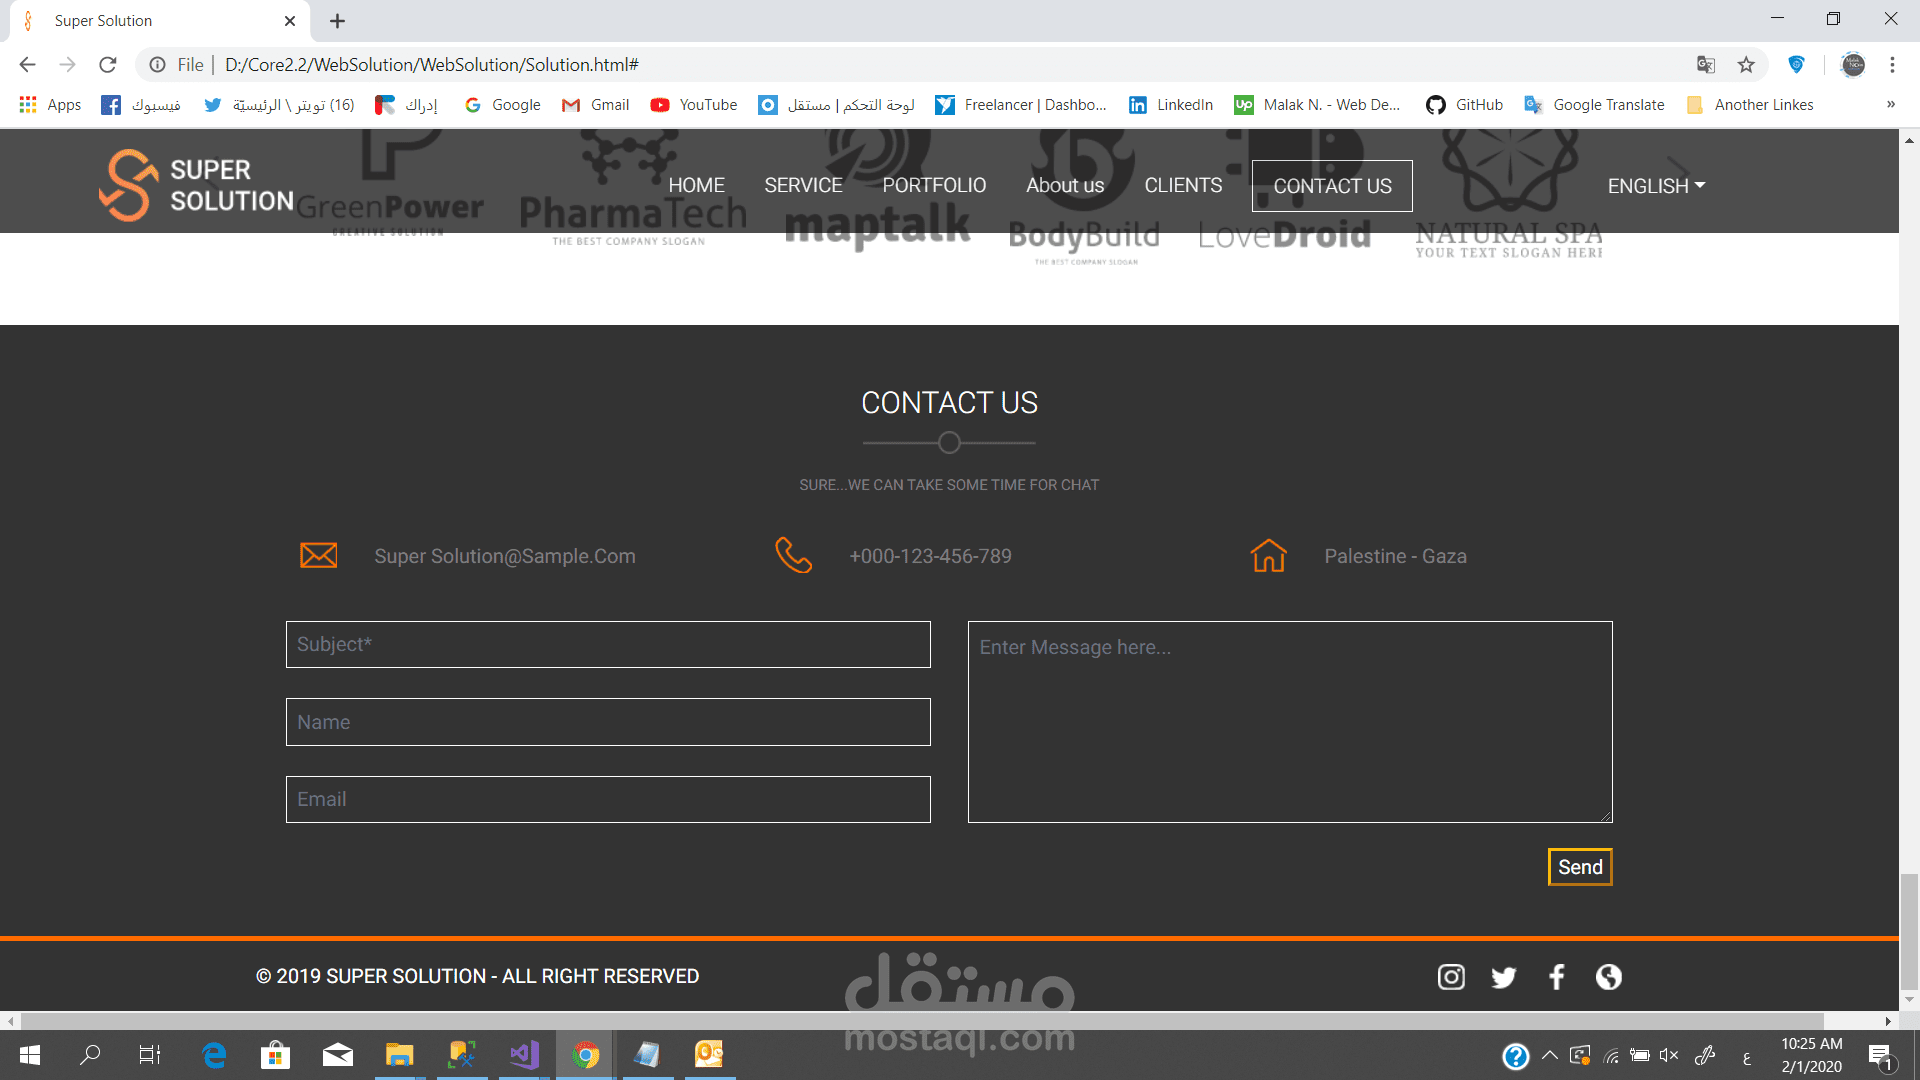Click the orange envelope email icon

318,555
